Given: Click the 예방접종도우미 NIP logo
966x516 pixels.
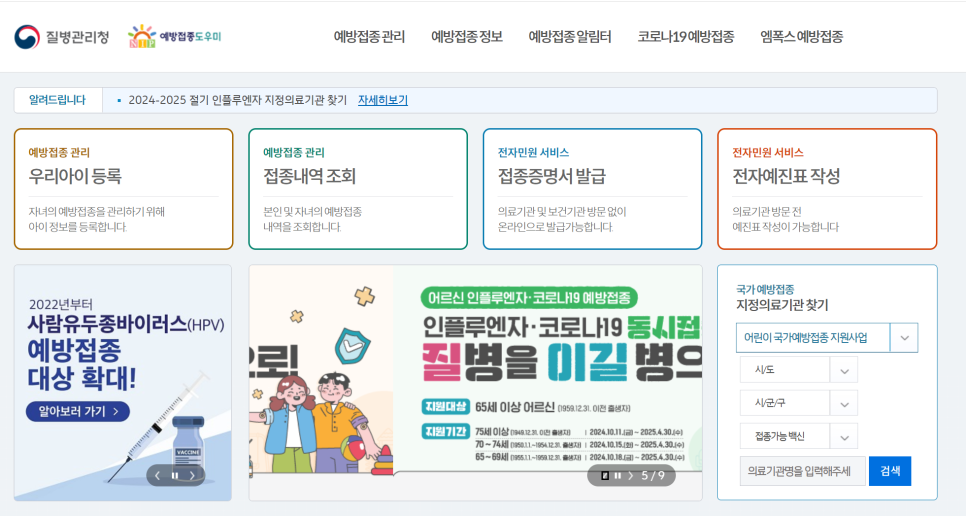Looking at the screenshot, I should click(174, 36).
